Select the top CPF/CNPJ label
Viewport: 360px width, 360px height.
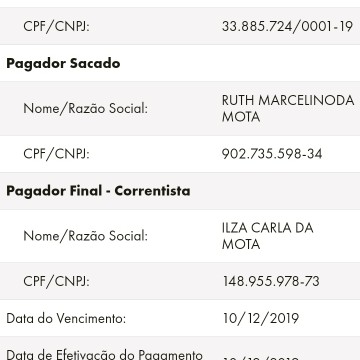pyautogui.click(x=56, y=26)
